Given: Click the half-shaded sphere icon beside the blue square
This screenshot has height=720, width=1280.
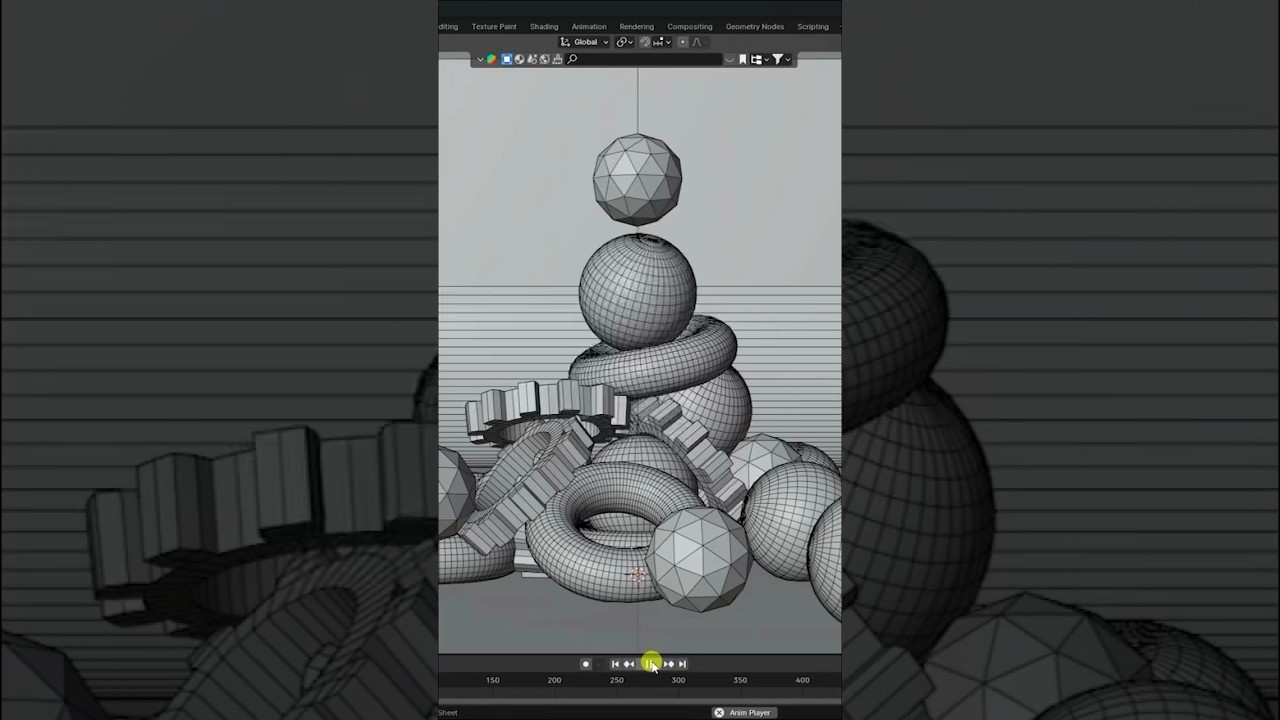Looking at the screenshot, I should click(x=519, y=59).
